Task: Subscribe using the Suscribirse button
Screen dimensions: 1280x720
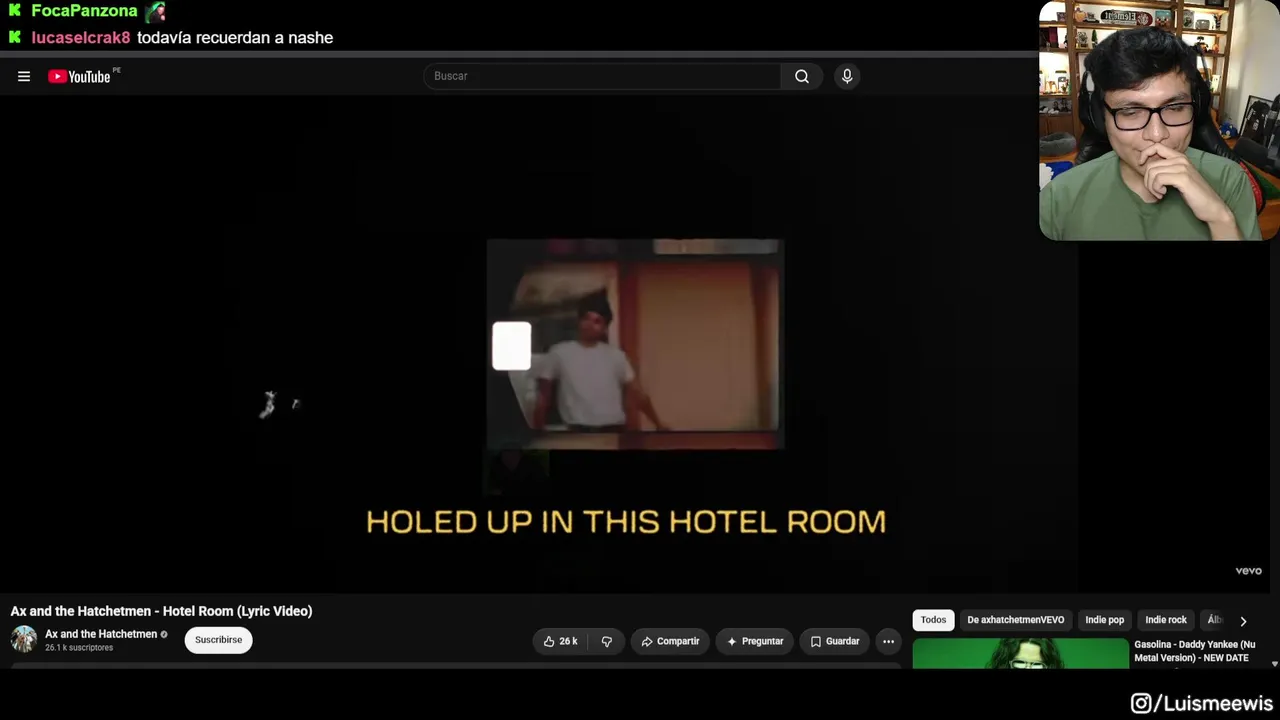Action: click(x=218, y=640)
